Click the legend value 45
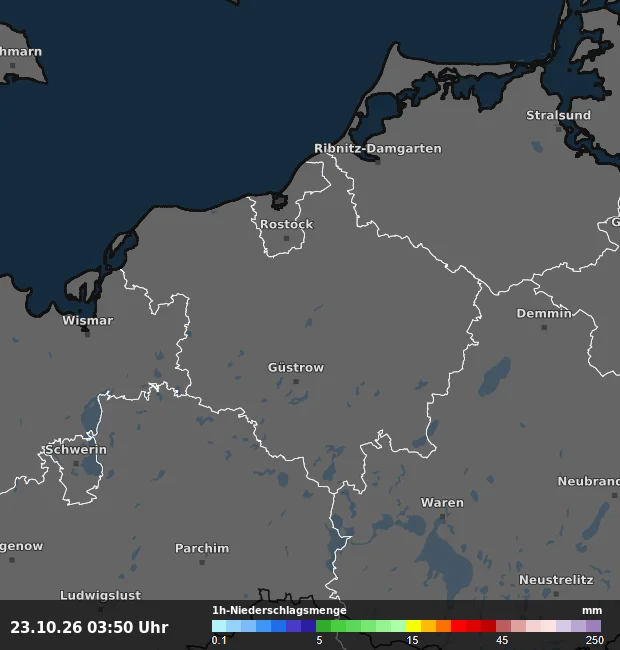Image resolution: width=620 pixels, height=650 pixels. [x=502, y=640]
